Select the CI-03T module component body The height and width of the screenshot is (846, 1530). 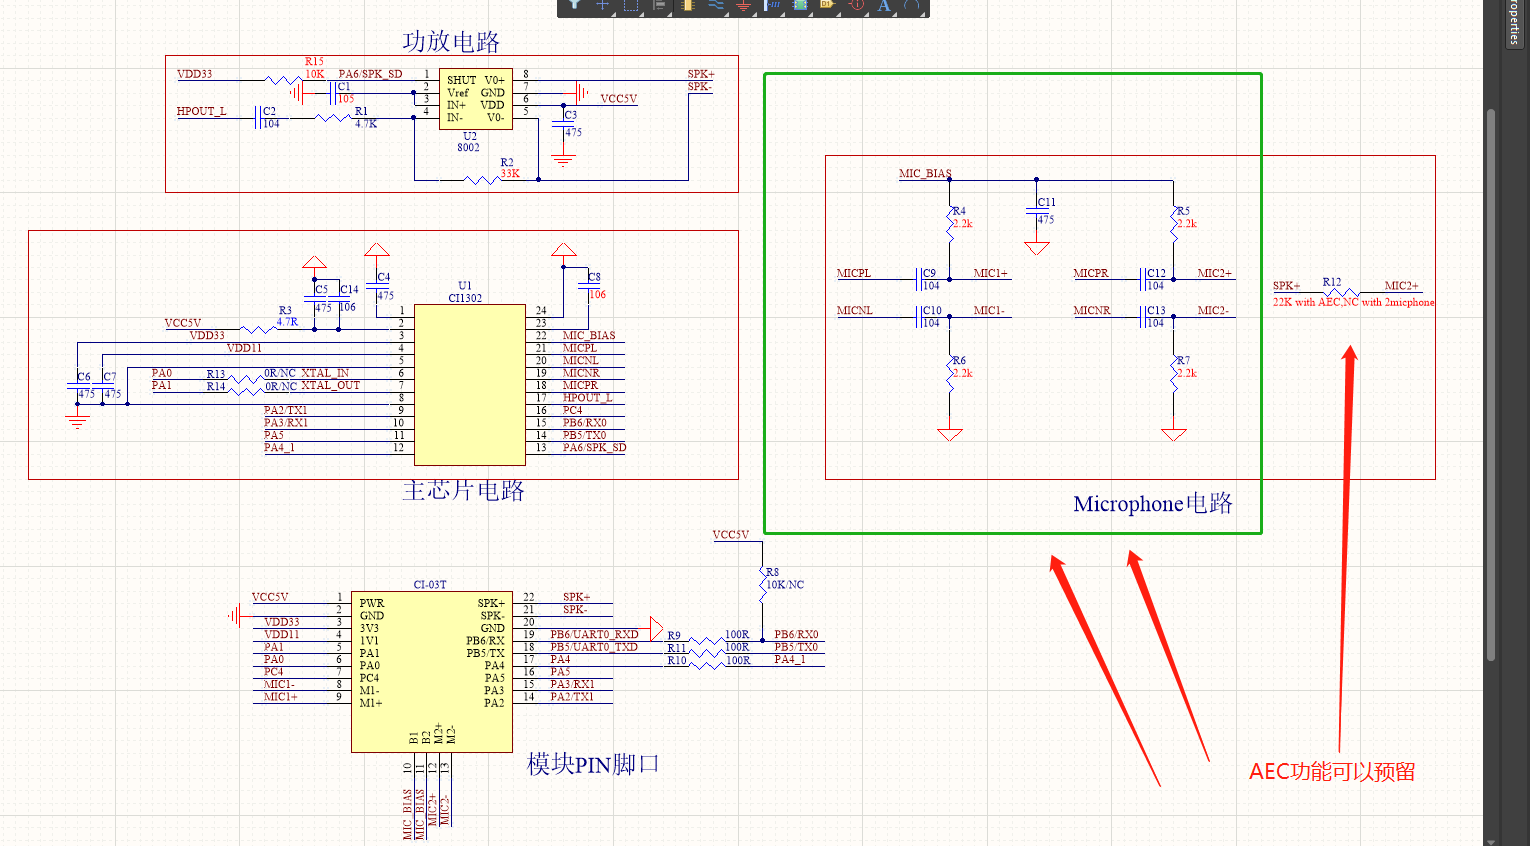[x=431, y=670]
